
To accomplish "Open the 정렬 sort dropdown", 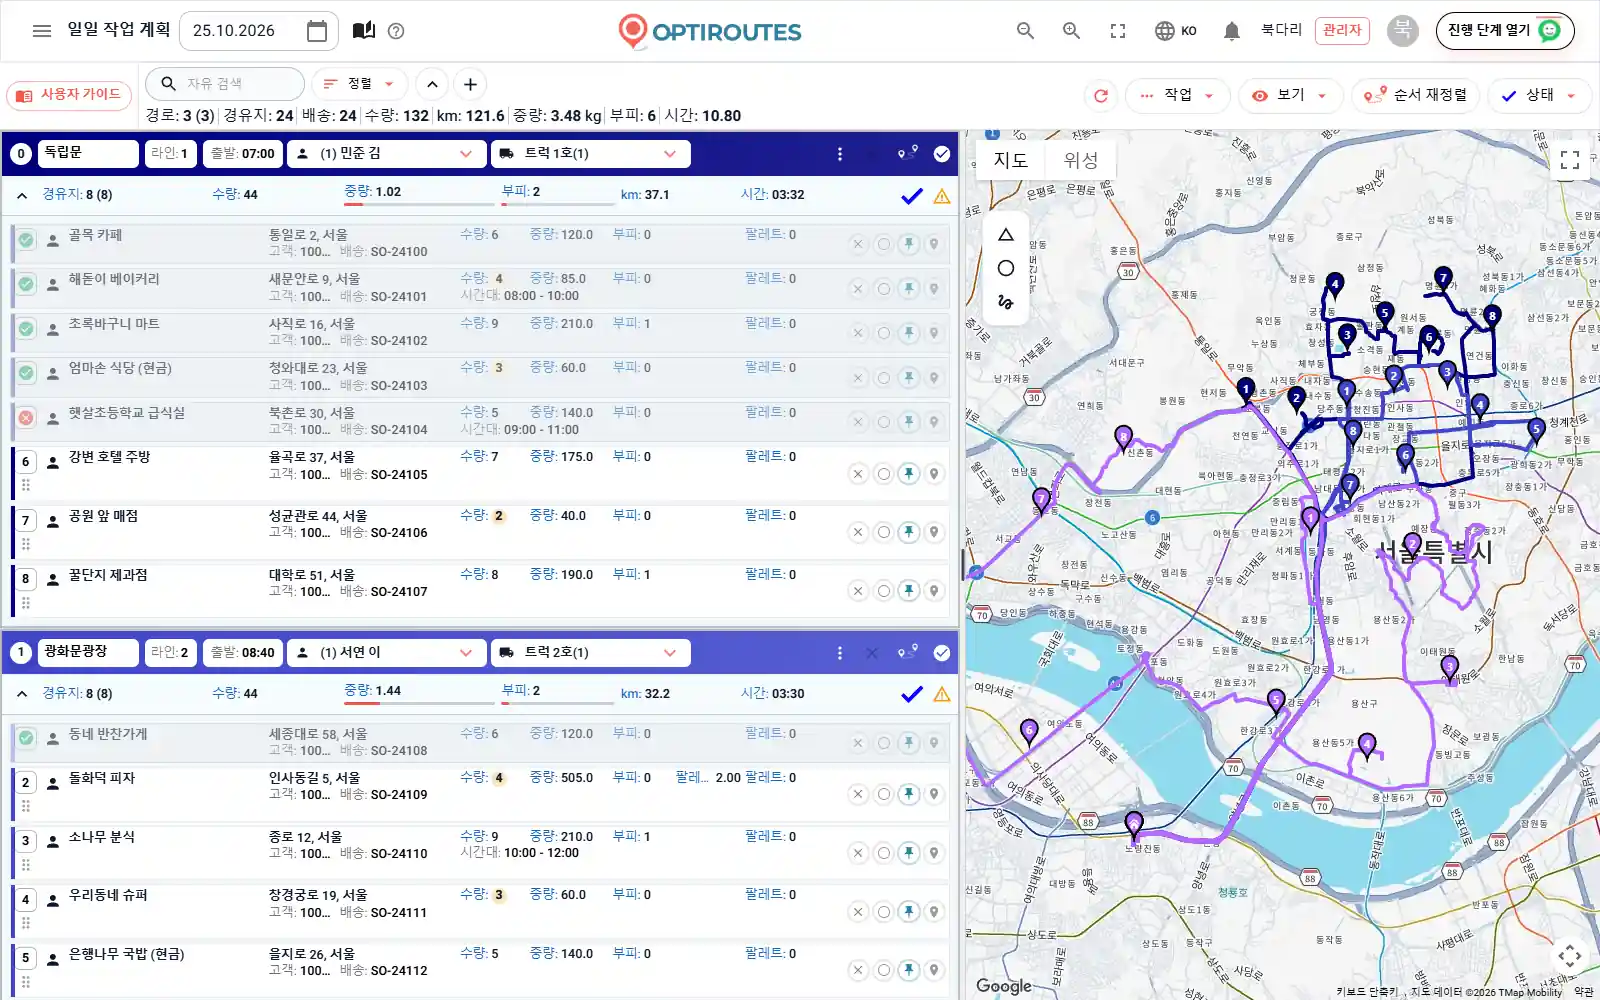I will click(x=359, y=84).
